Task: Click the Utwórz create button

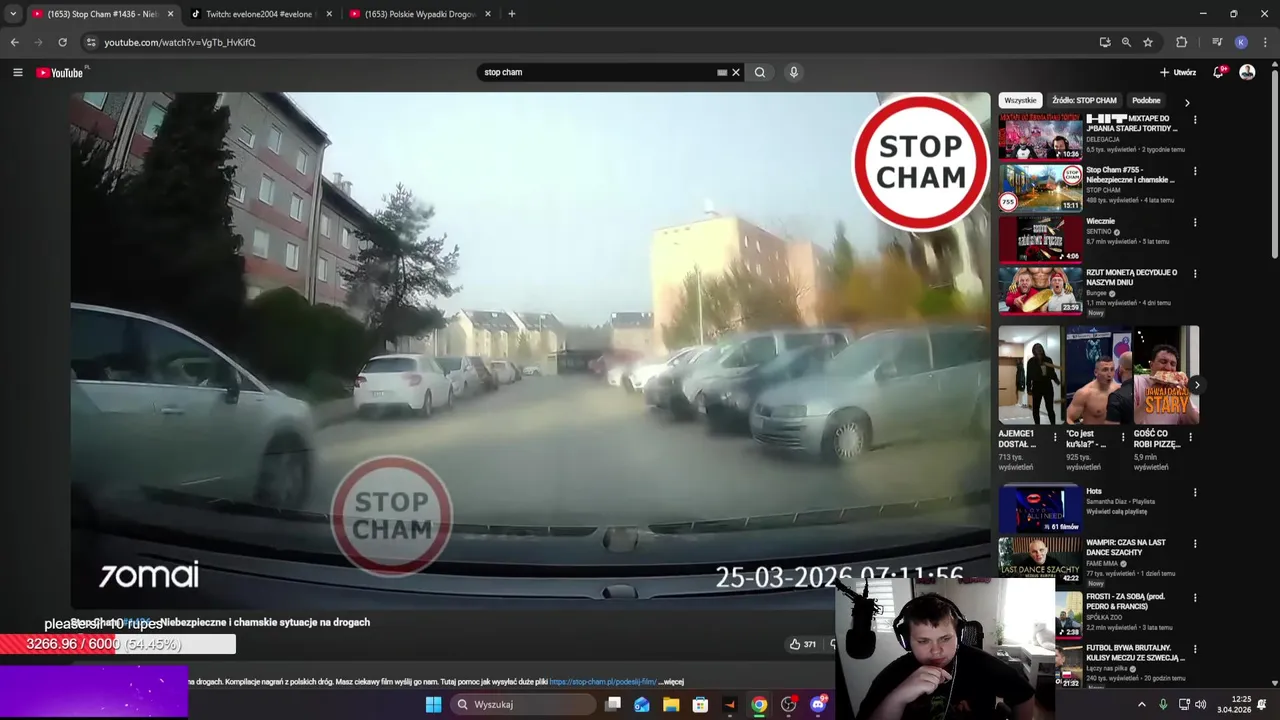Action: click(1178, 72)
